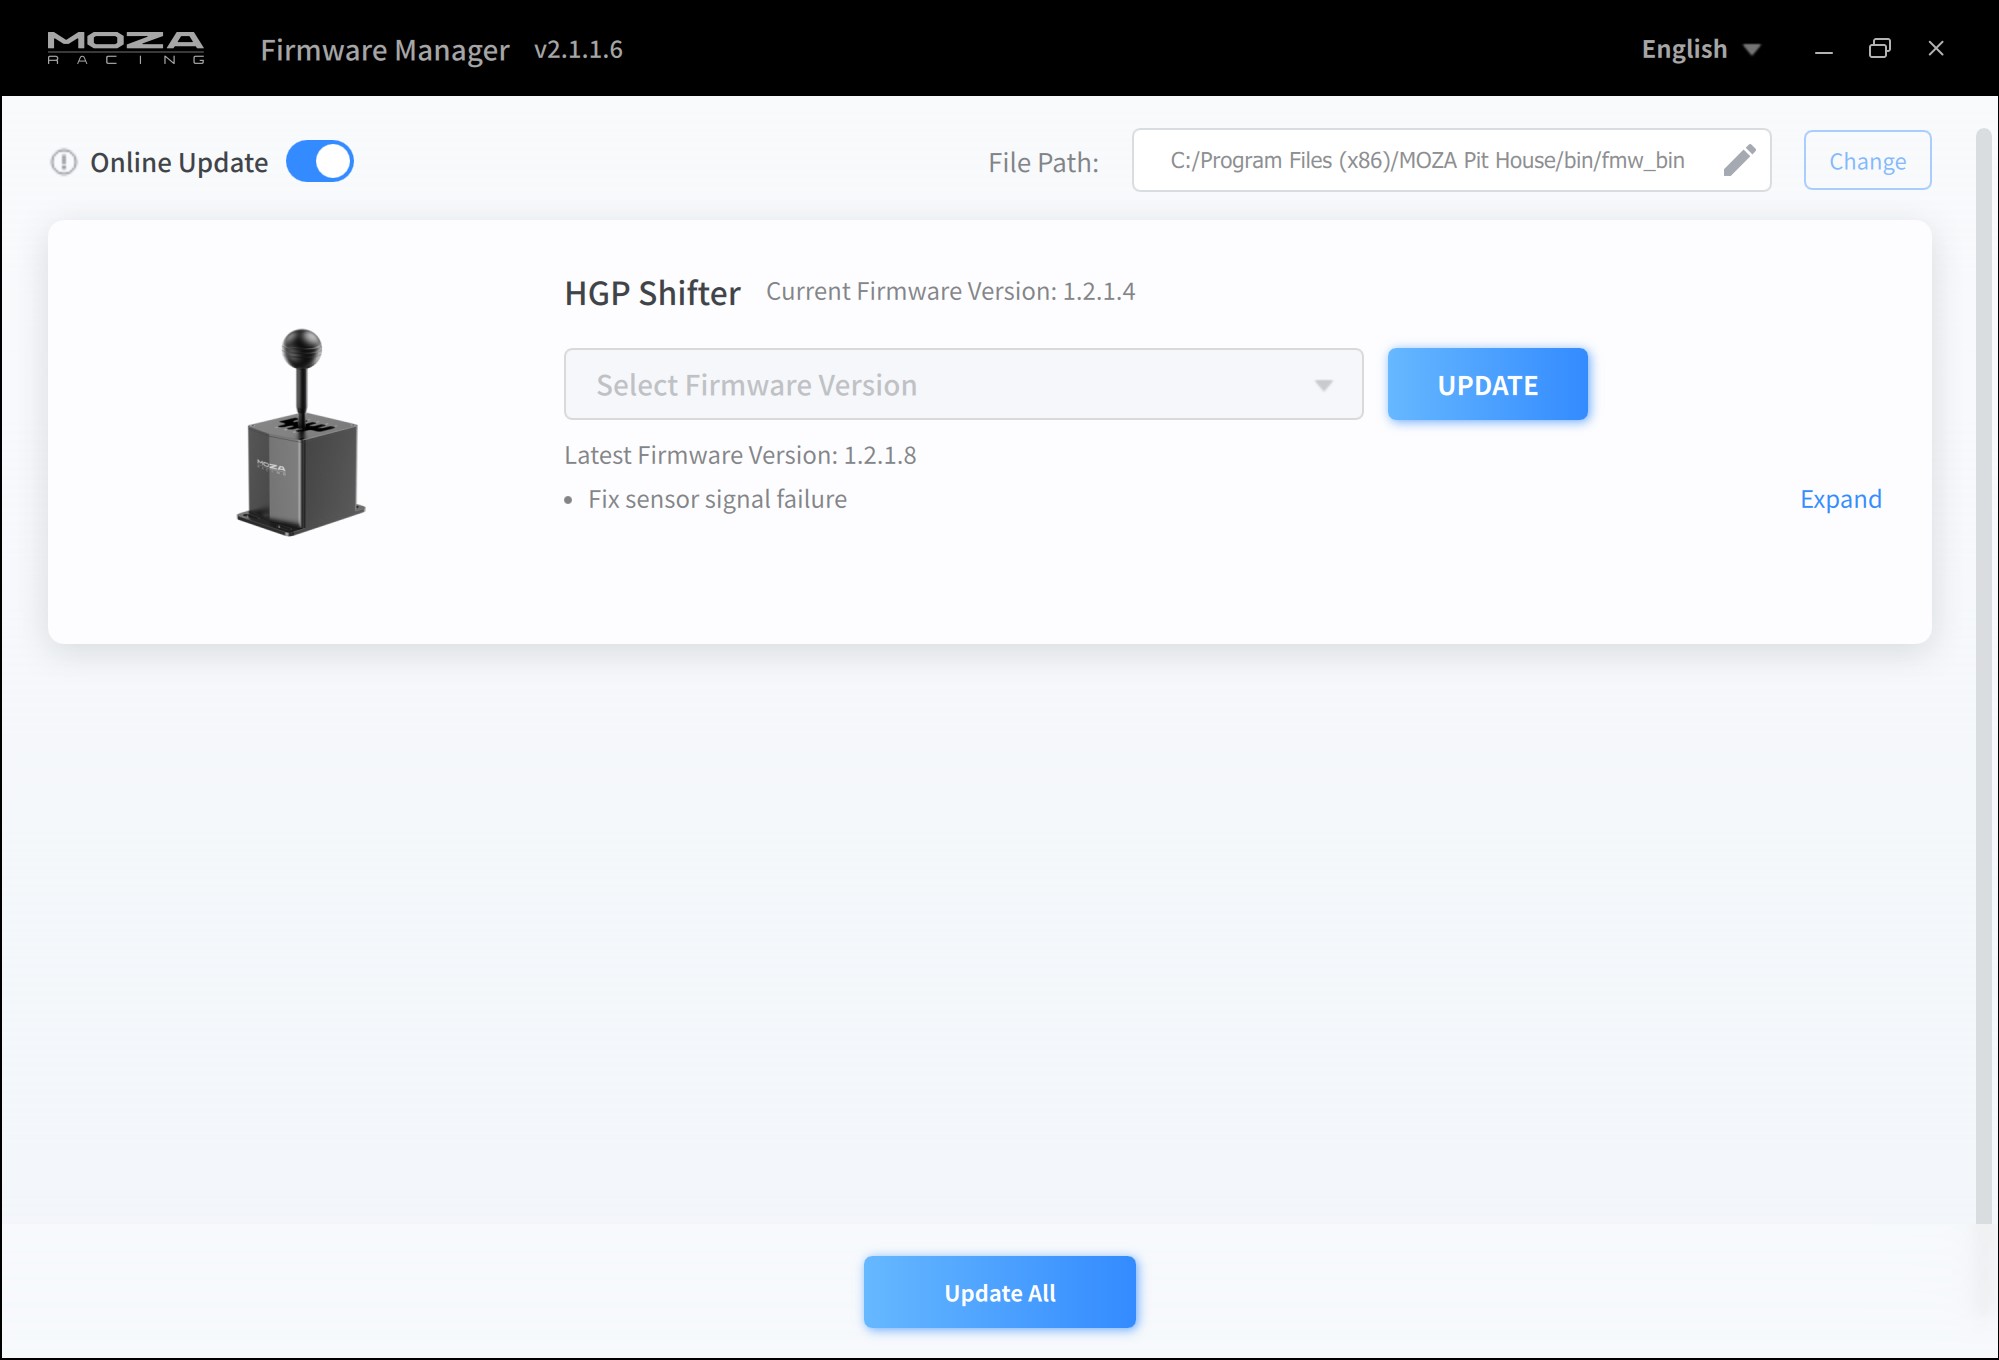The image size is (1999, 1360).
Task: Click the Update All button
Action: [x=1000, y=1292]
